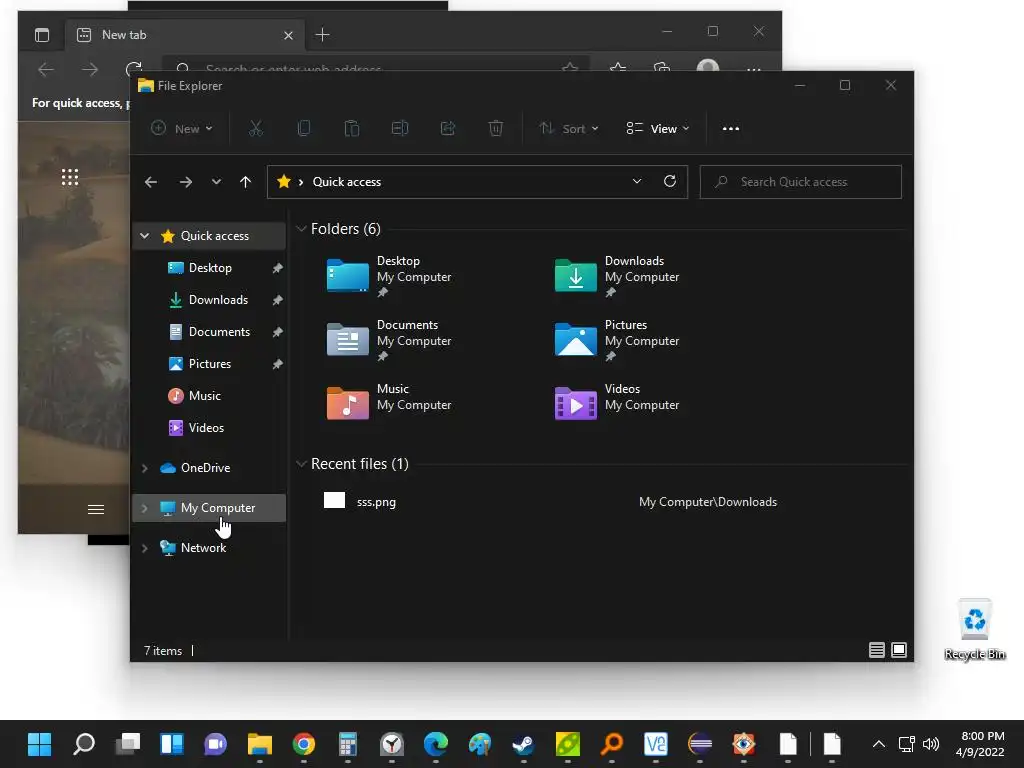Open the View dropdown menu

point(658,129)
